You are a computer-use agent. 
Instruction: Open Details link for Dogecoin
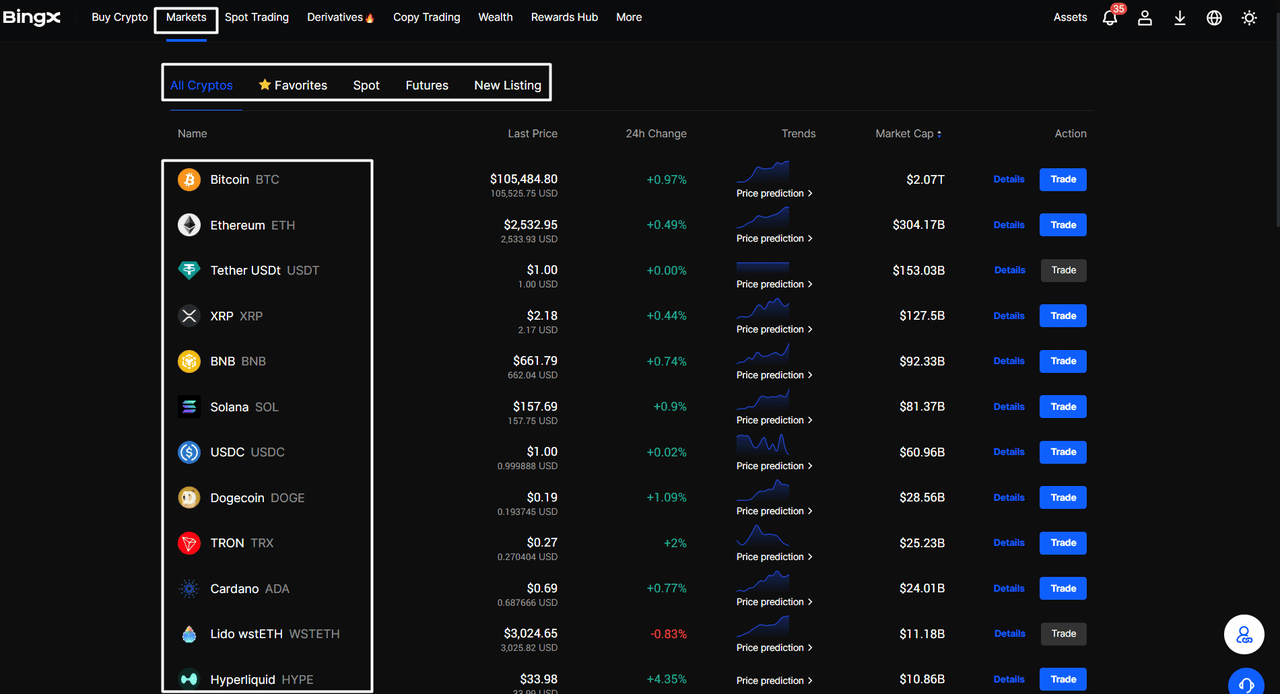1008,498
